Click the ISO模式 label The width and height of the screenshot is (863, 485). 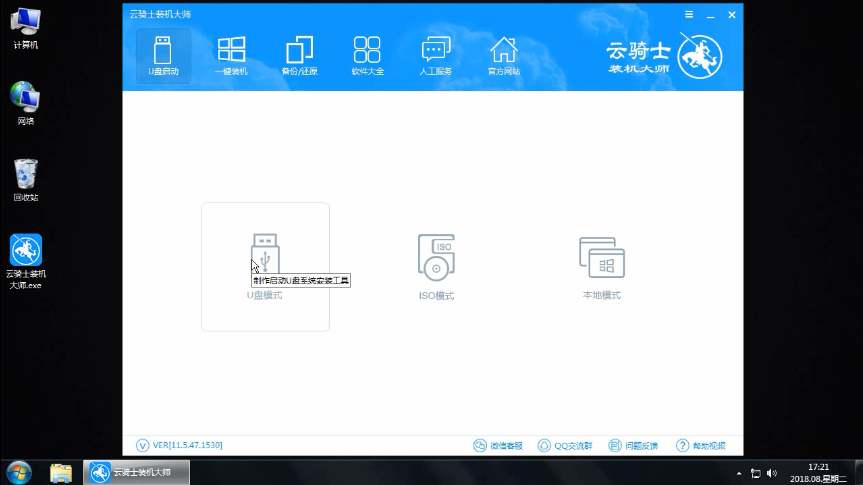coord(436,296)
